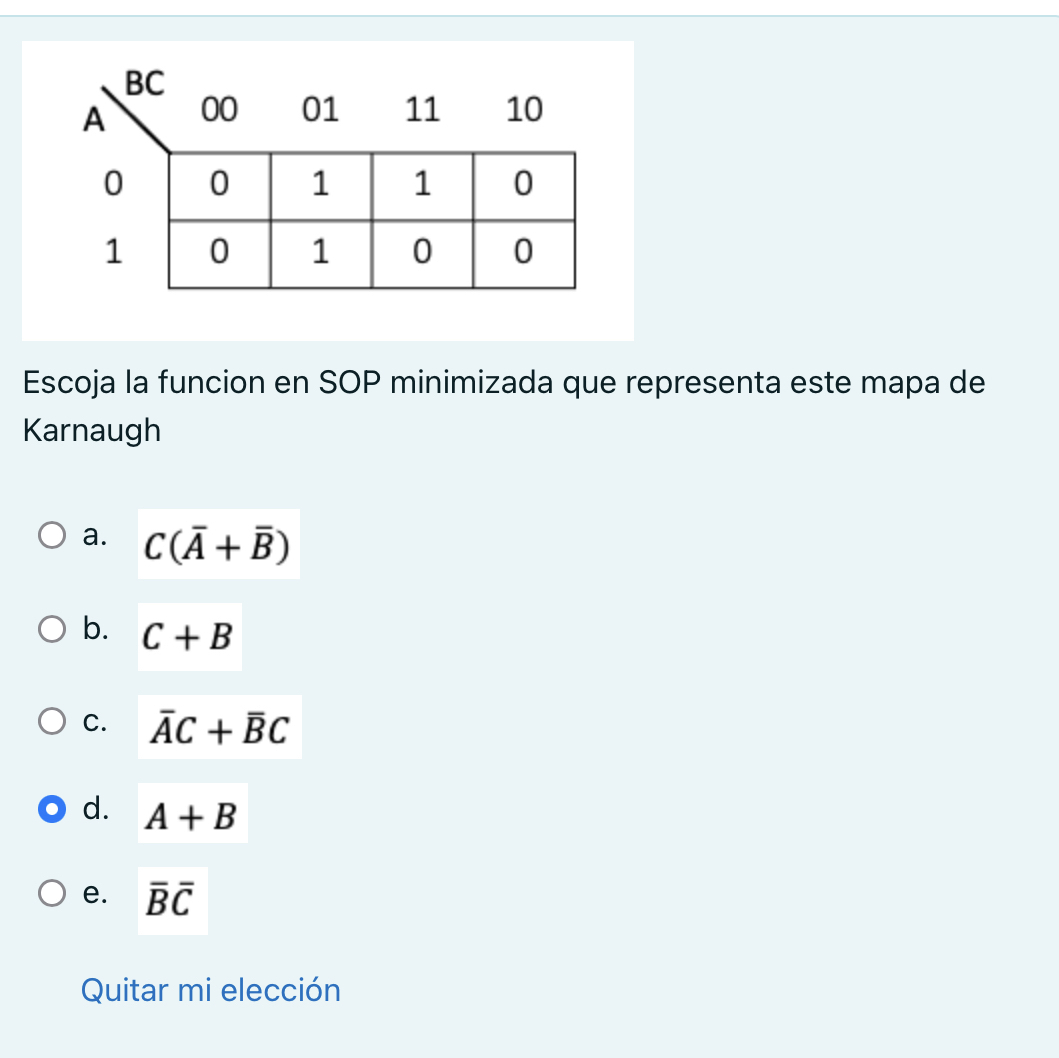
Task: Click row label 1 on the Karnaugh map
Action: click(x=113, y=250)
